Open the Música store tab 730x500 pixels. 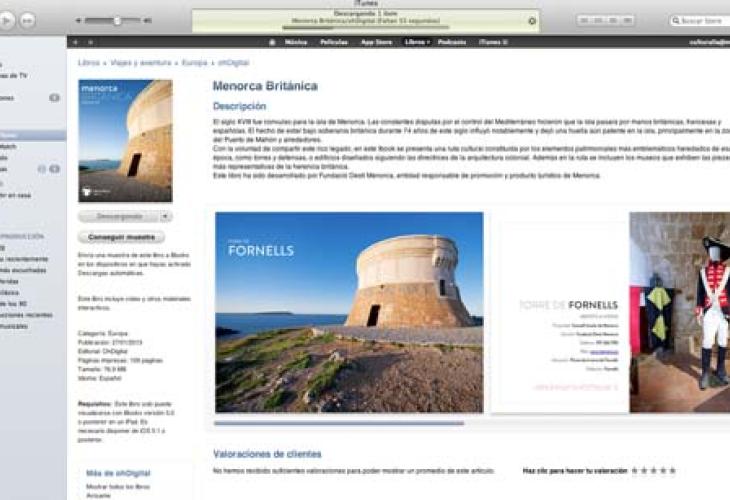[296, 42]
